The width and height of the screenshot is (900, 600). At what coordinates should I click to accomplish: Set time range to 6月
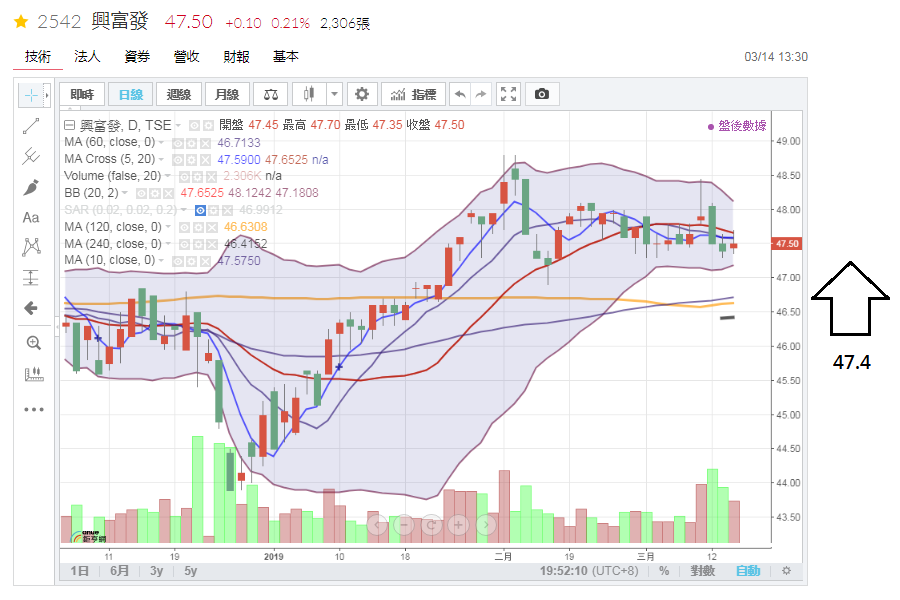[x=120, y=571]
